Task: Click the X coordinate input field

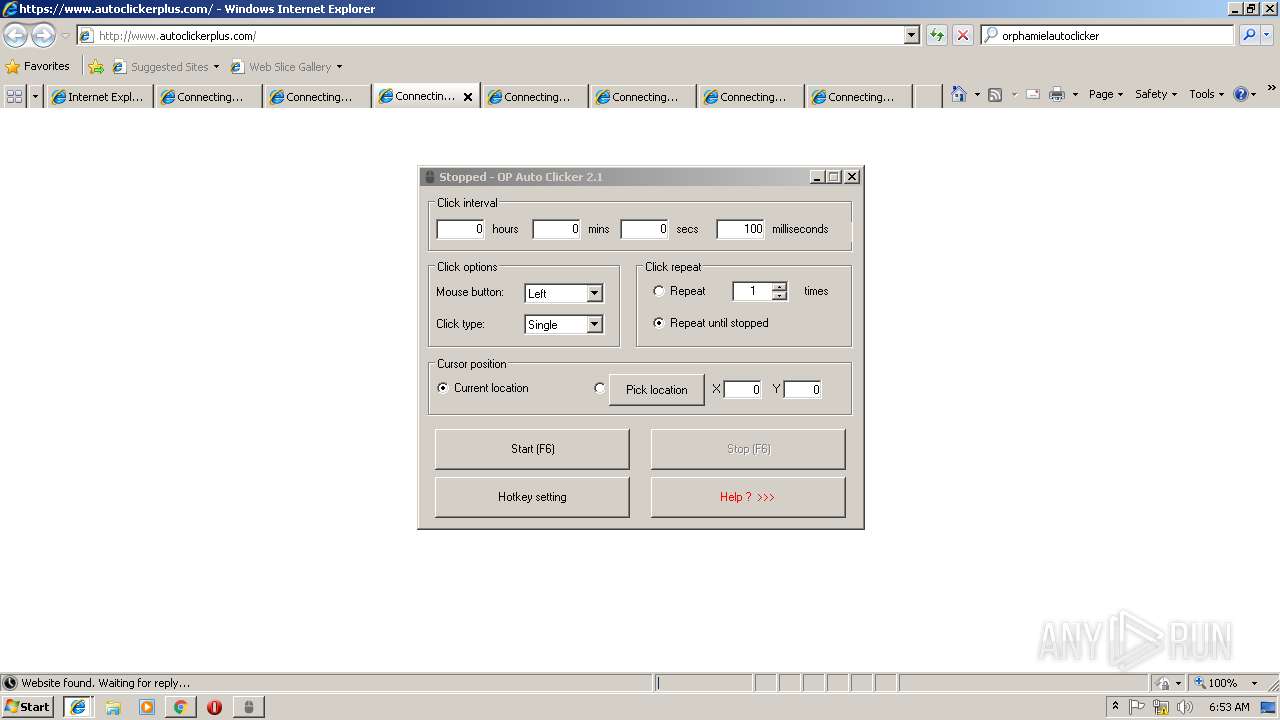Action: 743,389
